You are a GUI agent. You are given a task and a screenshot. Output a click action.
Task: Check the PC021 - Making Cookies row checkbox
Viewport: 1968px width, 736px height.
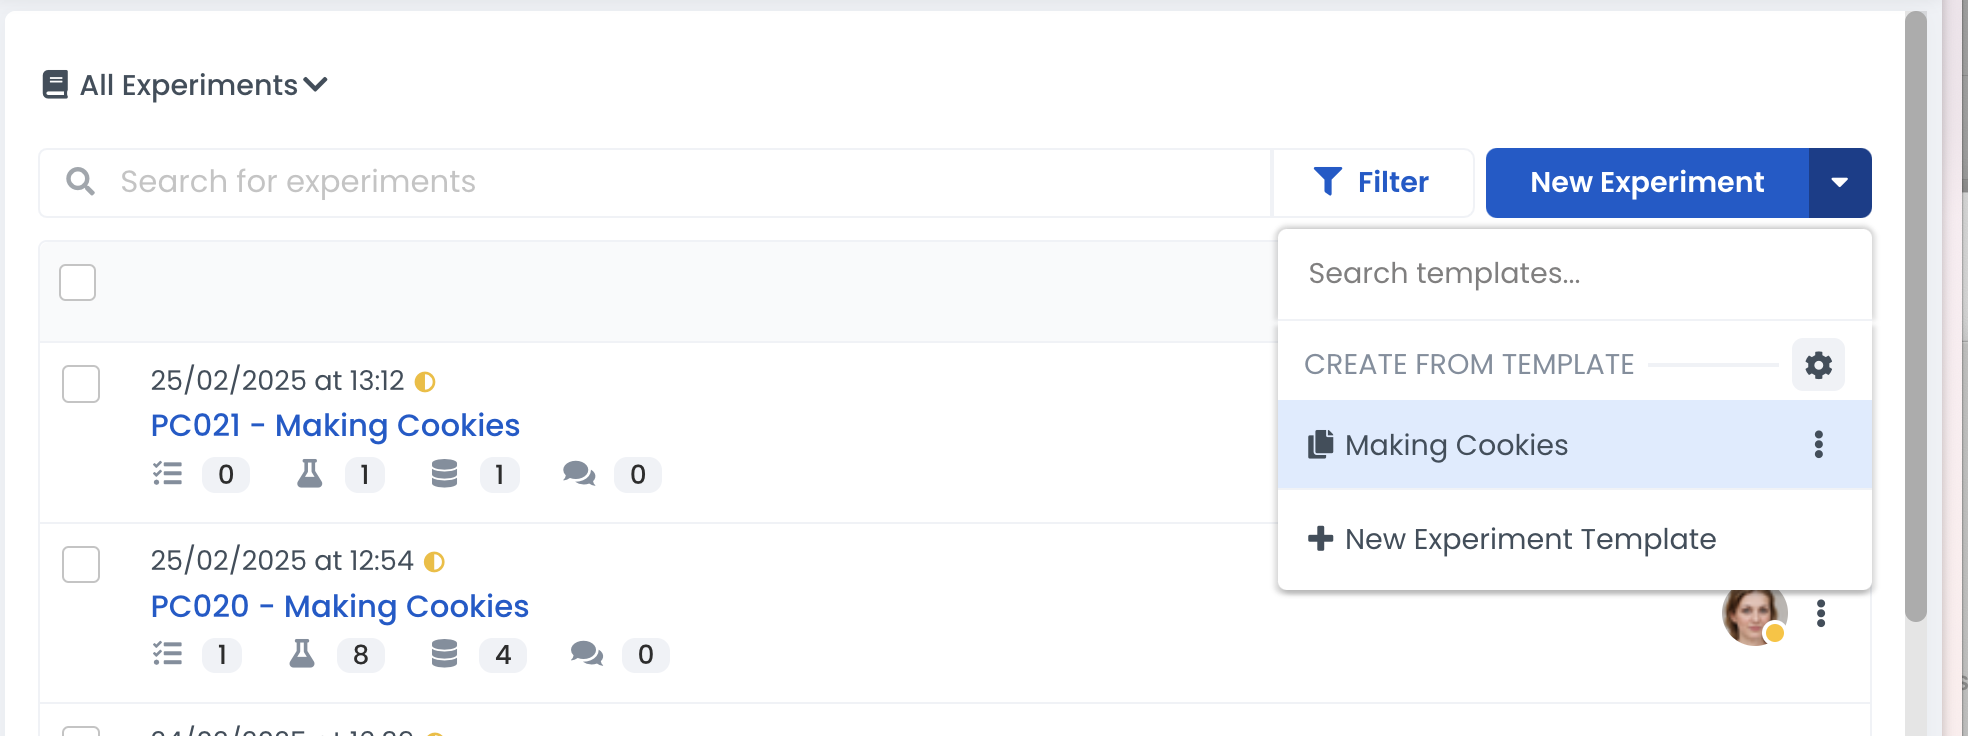click(x=81, y=384)
